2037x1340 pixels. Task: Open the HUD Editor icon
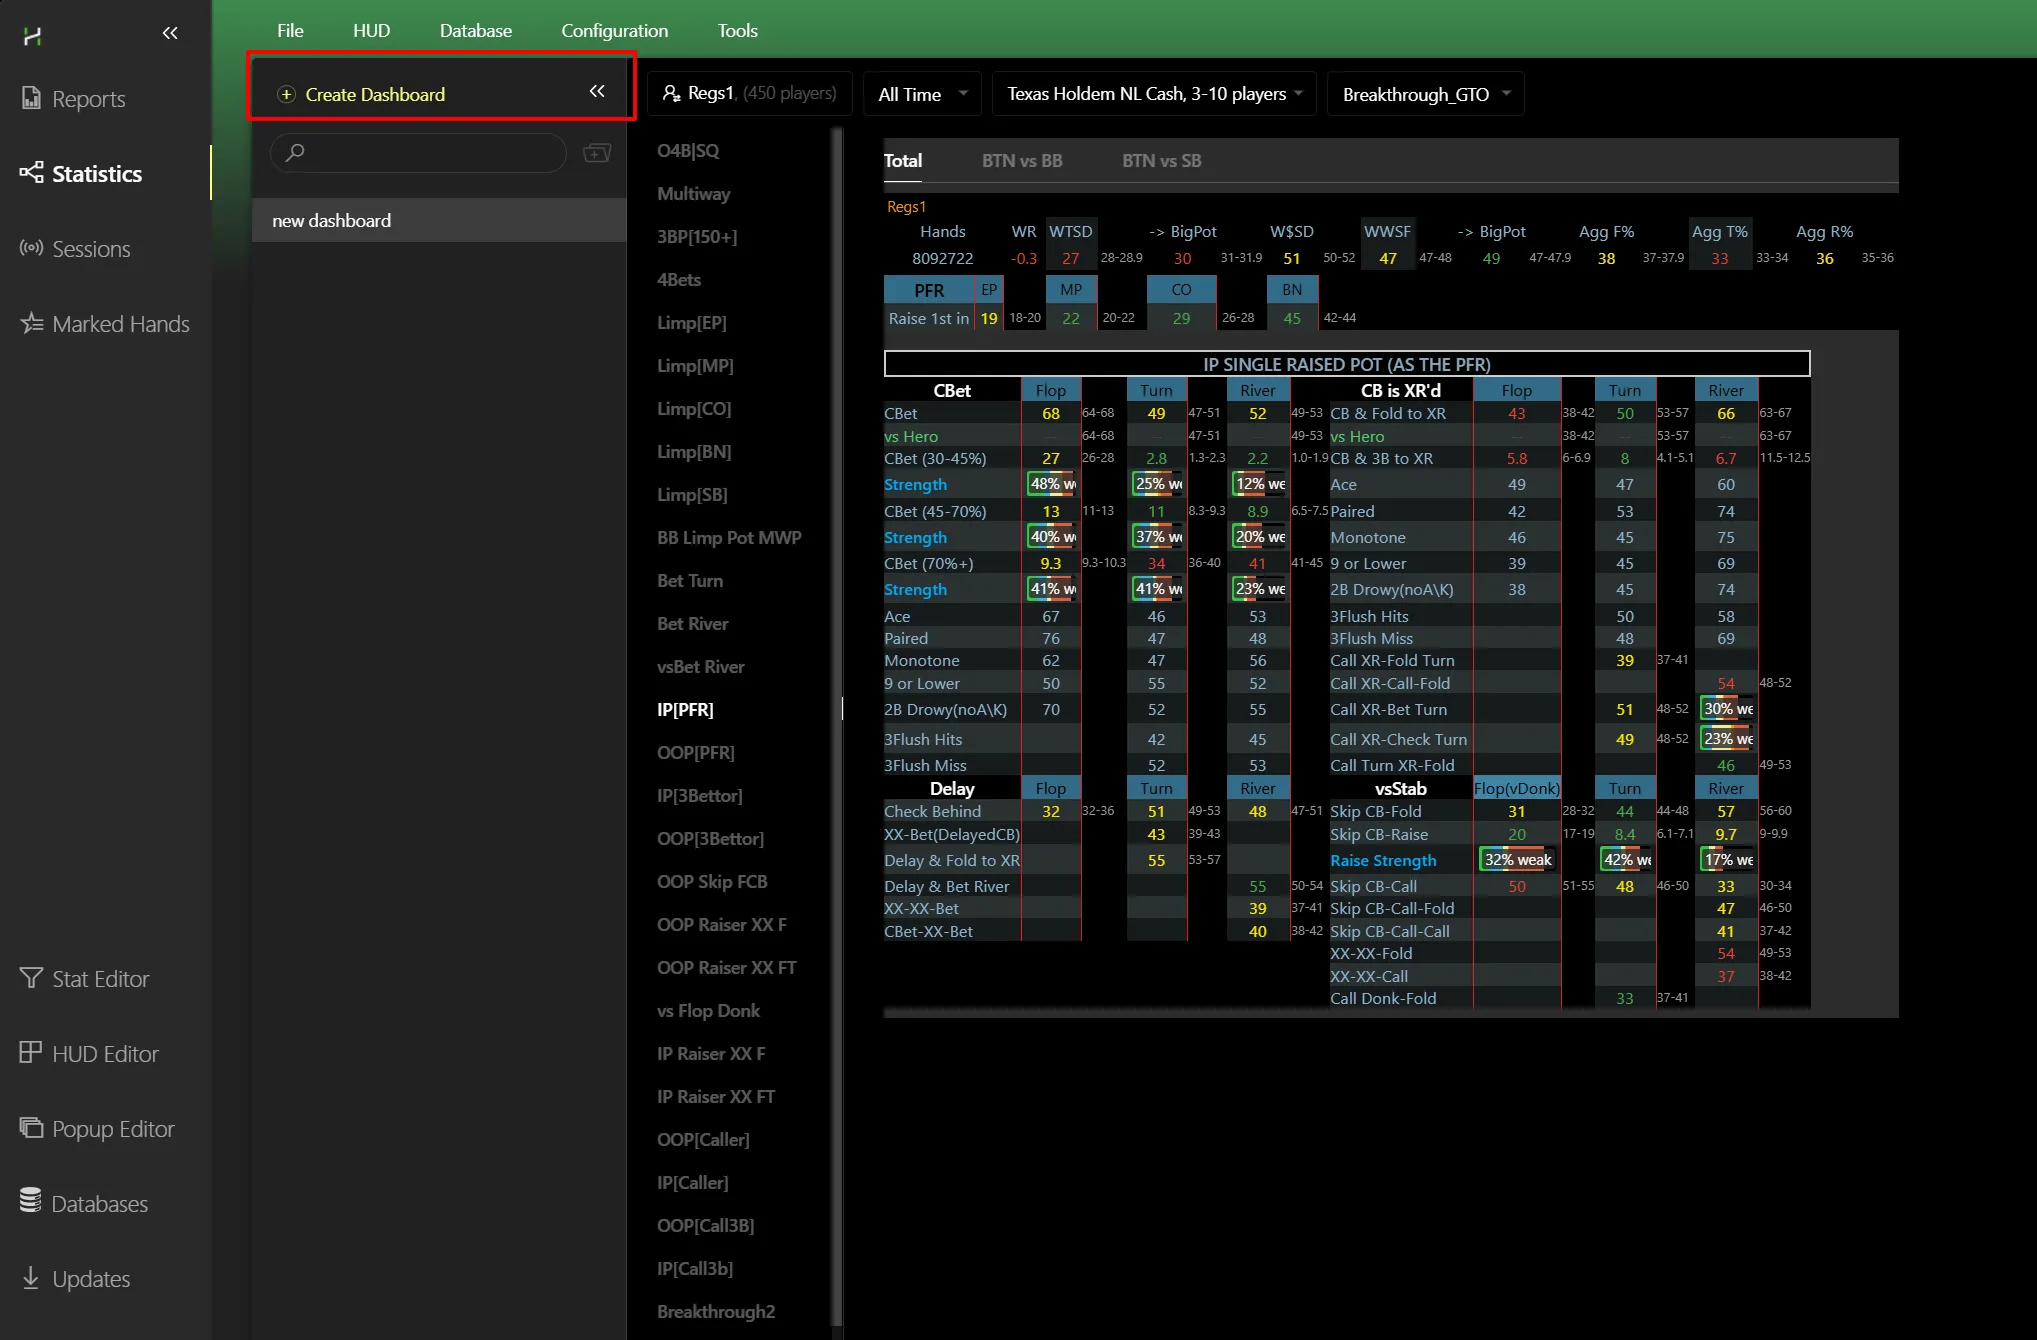pyautogui.click(x=31, y=1053)
